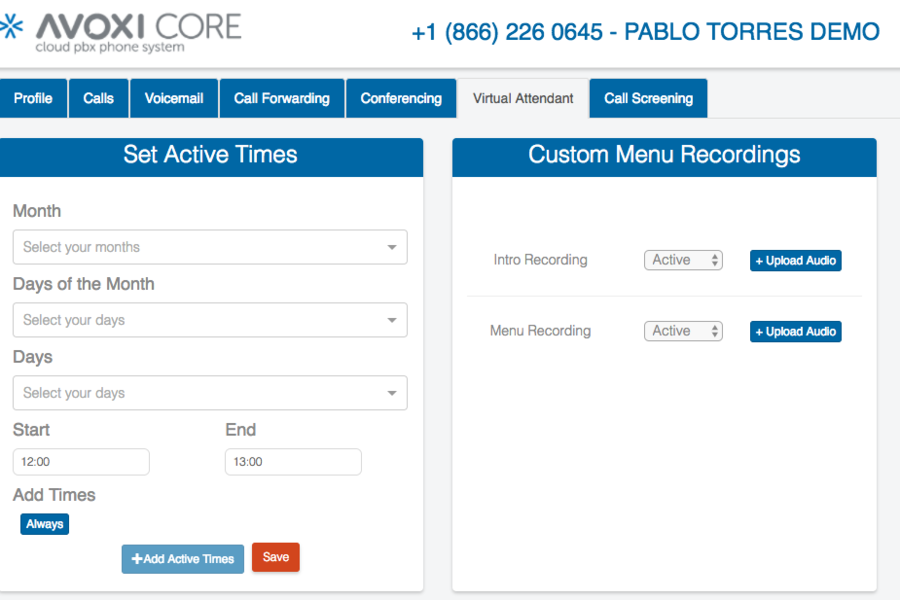The height and width of the screenshot is (600, 900).
Task: Click the Set Active Times panel header
Action: [x=210, y=157]
